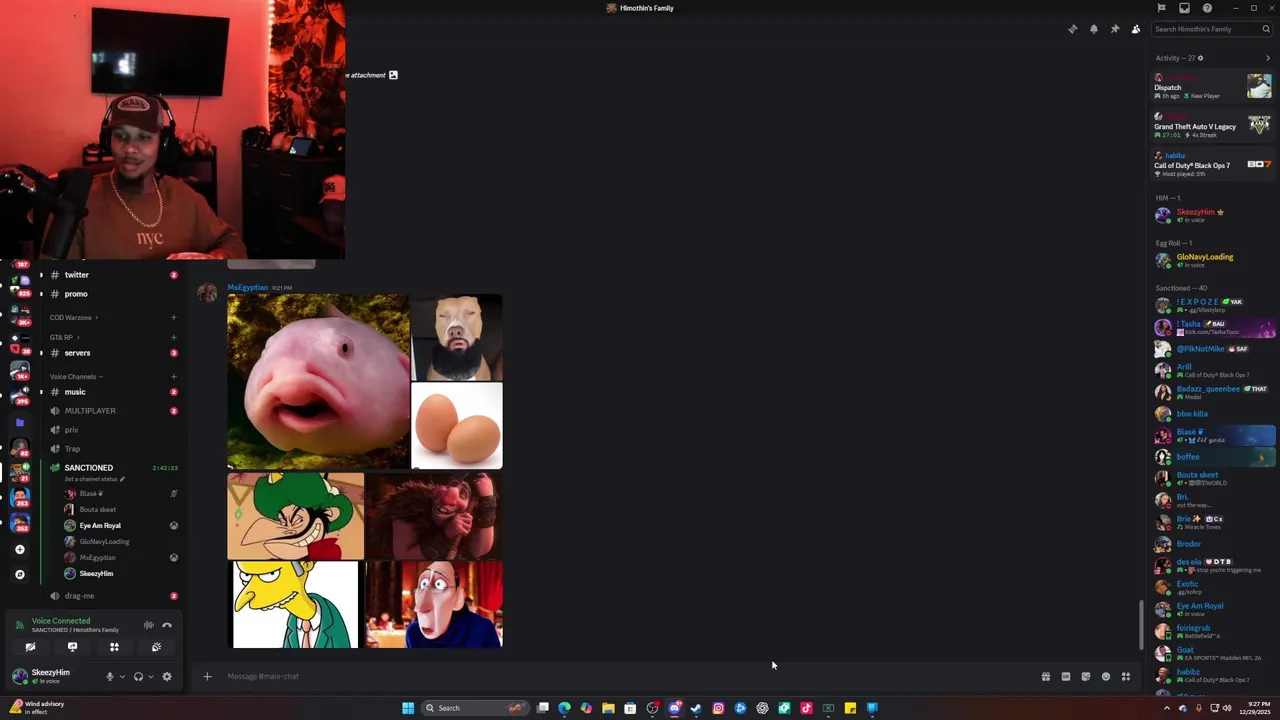Click the search magnifier icon
This screenshot has width=1280, height=720.
coord(1265,29)
